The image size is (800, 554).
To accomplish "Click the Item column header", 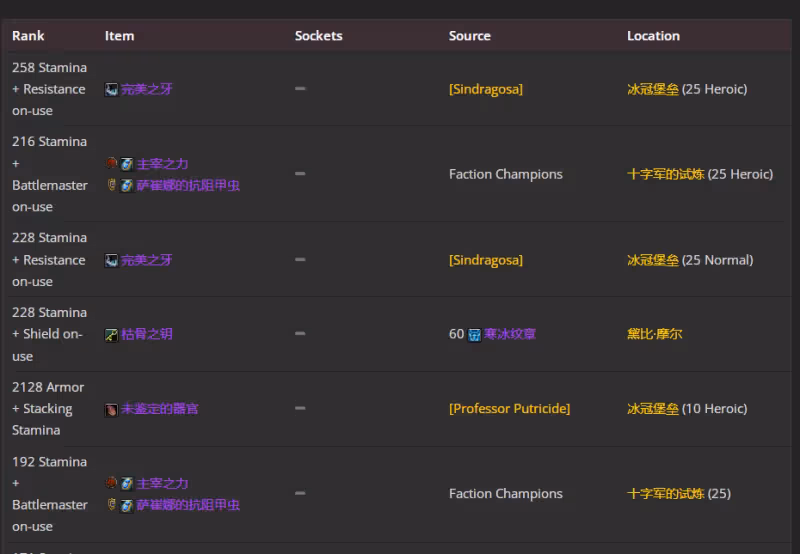I will tap(119, 36).
